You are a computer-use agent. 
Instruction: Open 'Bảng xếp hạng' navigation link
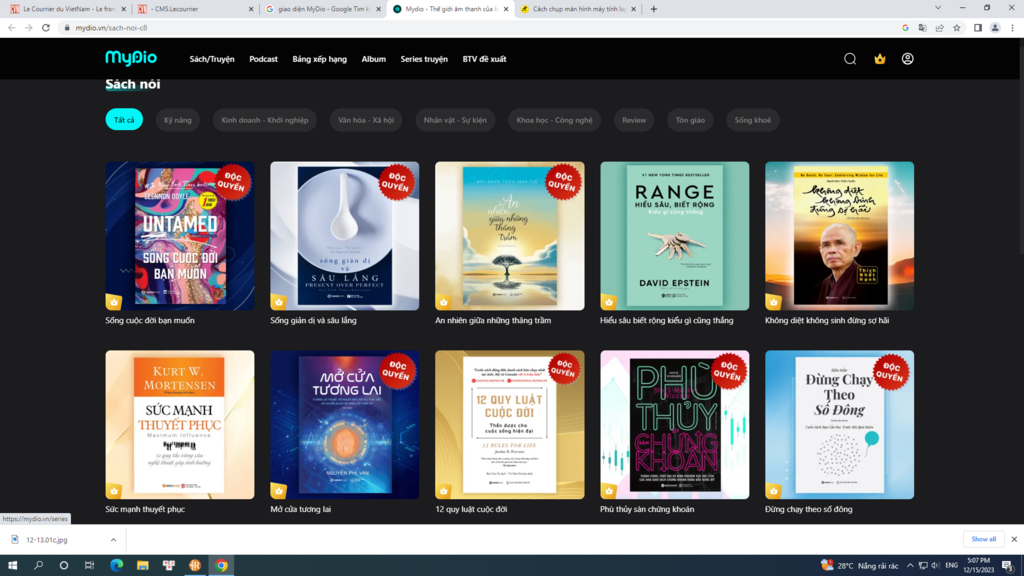click(319, 59)
